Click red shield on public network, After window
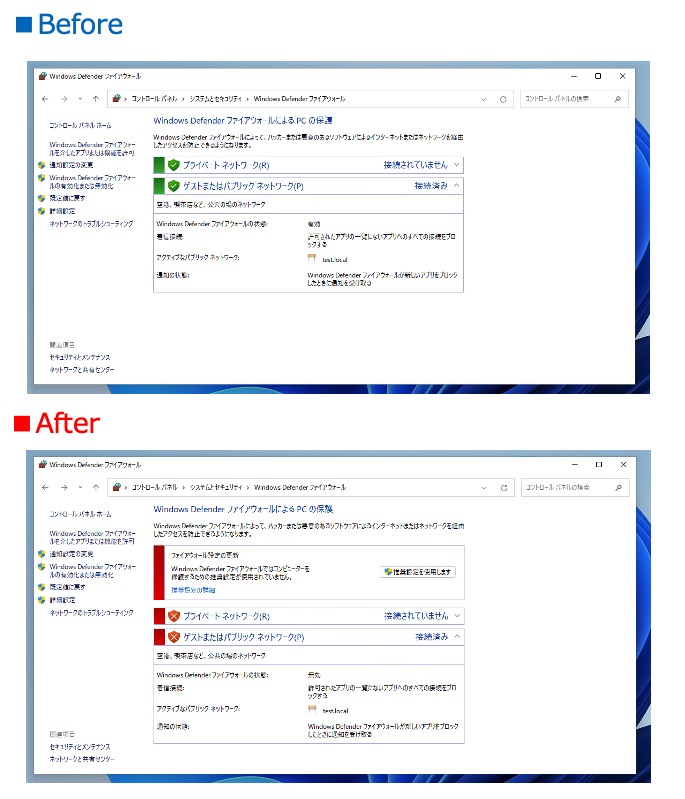 tap(174, 637)
